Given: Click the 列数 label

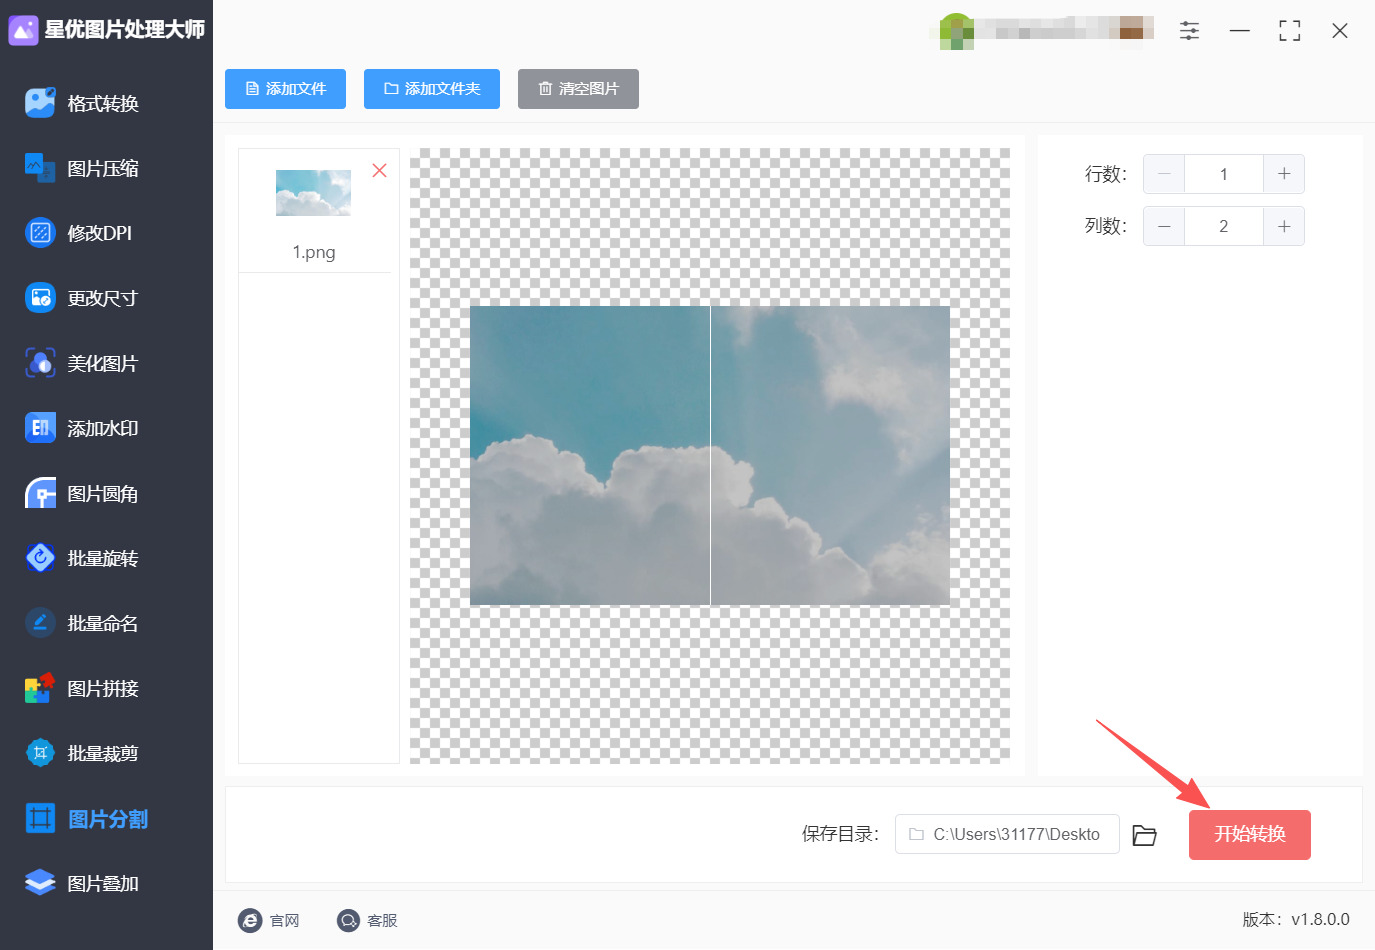Looking at the screenshot, I should point(1106,226).
